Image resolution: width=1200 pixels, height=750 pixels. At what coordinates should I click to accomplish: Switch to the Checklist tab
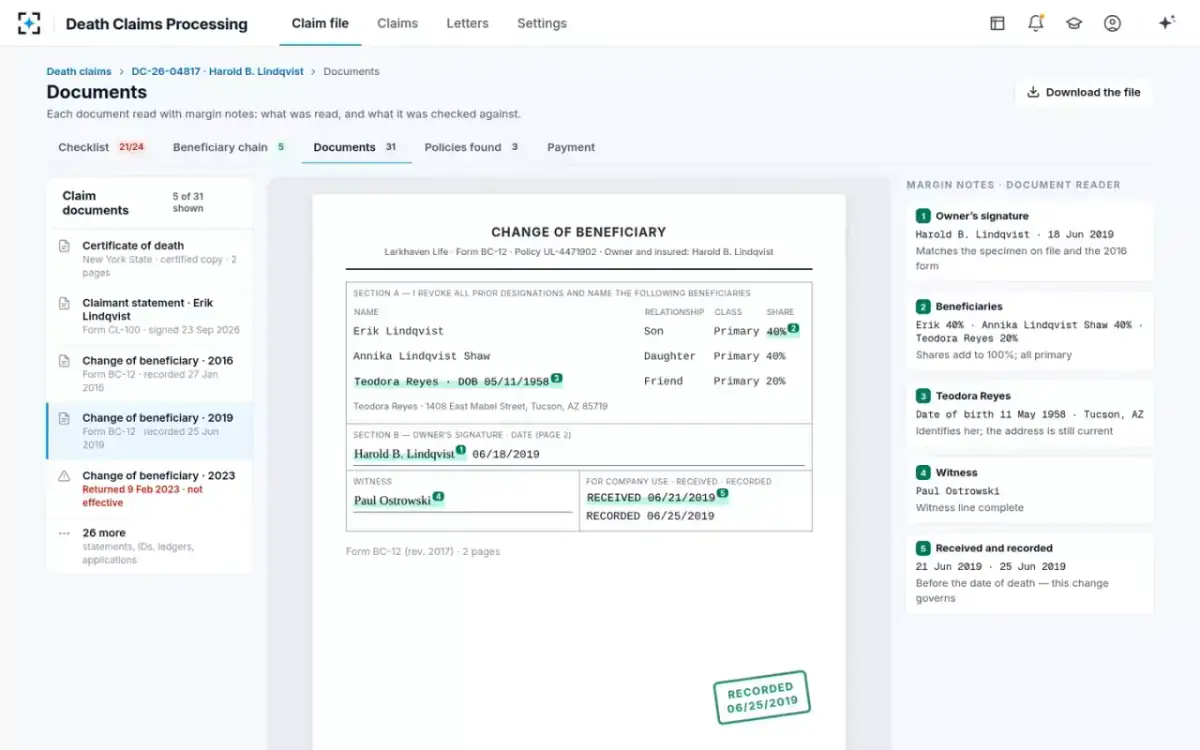point(101,147)
